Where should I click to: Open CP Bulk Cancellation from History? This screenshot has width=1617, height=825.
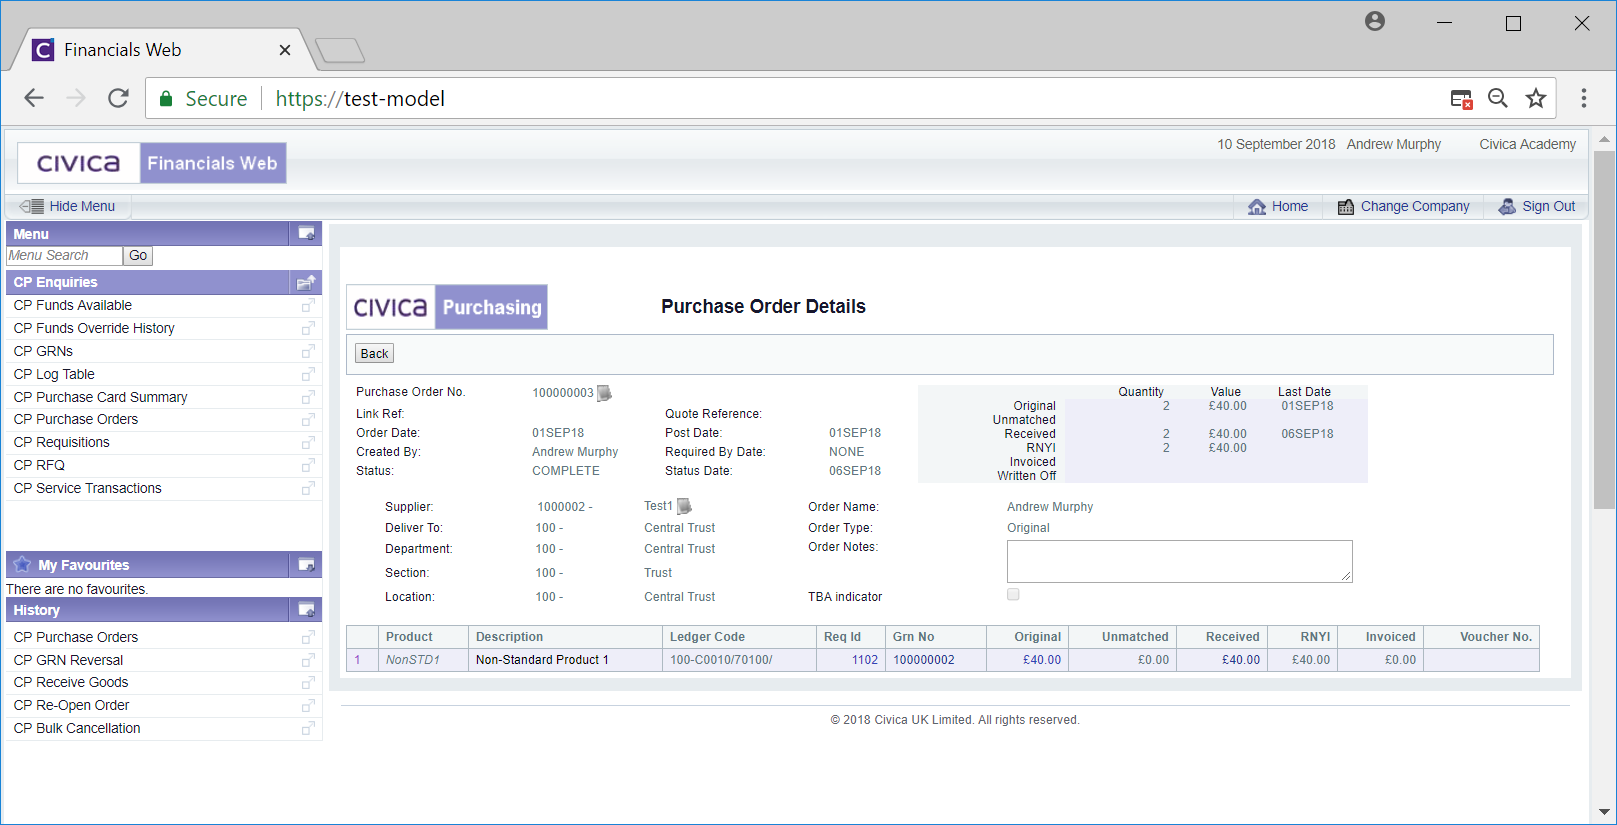coord(77,728)
